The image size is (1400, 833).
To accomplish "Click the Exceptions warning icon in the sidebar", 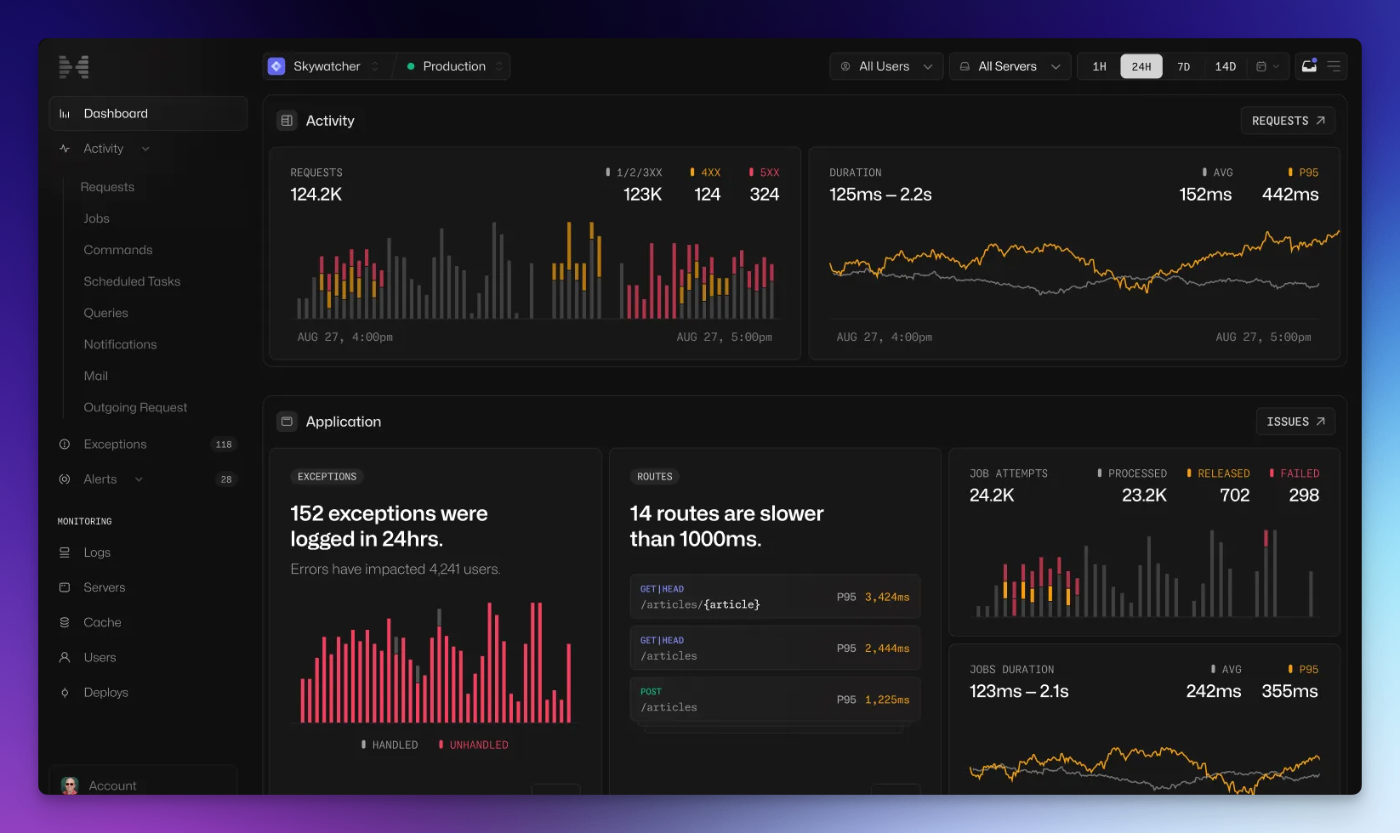I will pos(65,444).
